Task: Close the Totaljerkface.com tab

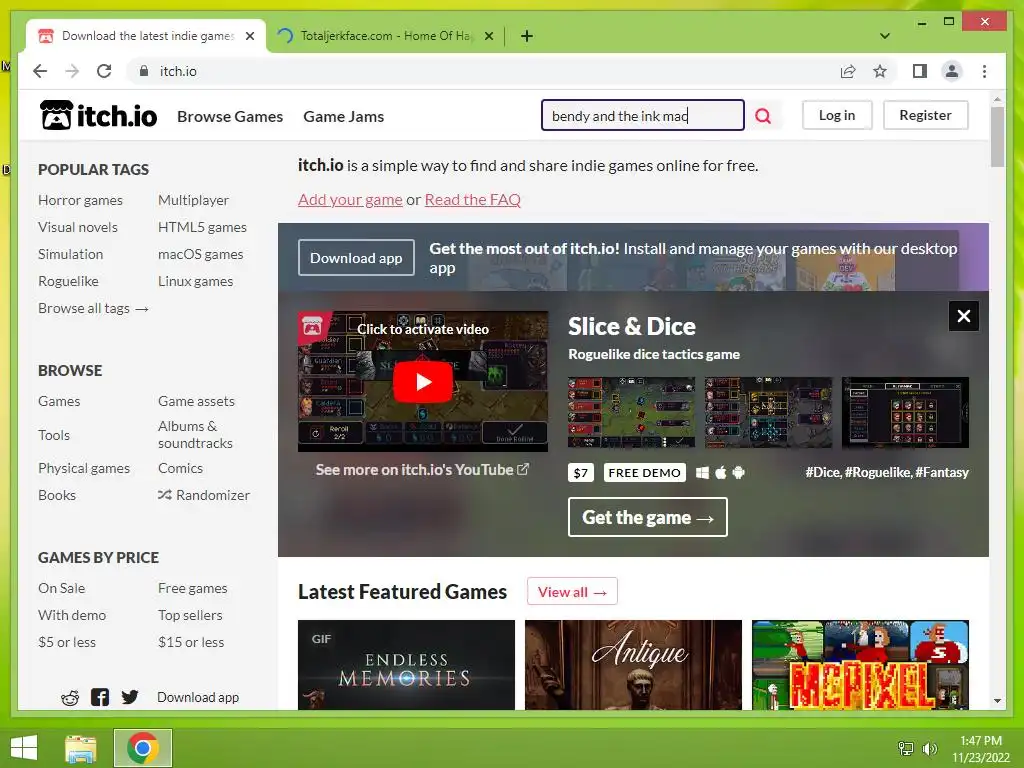Action: point(488,36)
